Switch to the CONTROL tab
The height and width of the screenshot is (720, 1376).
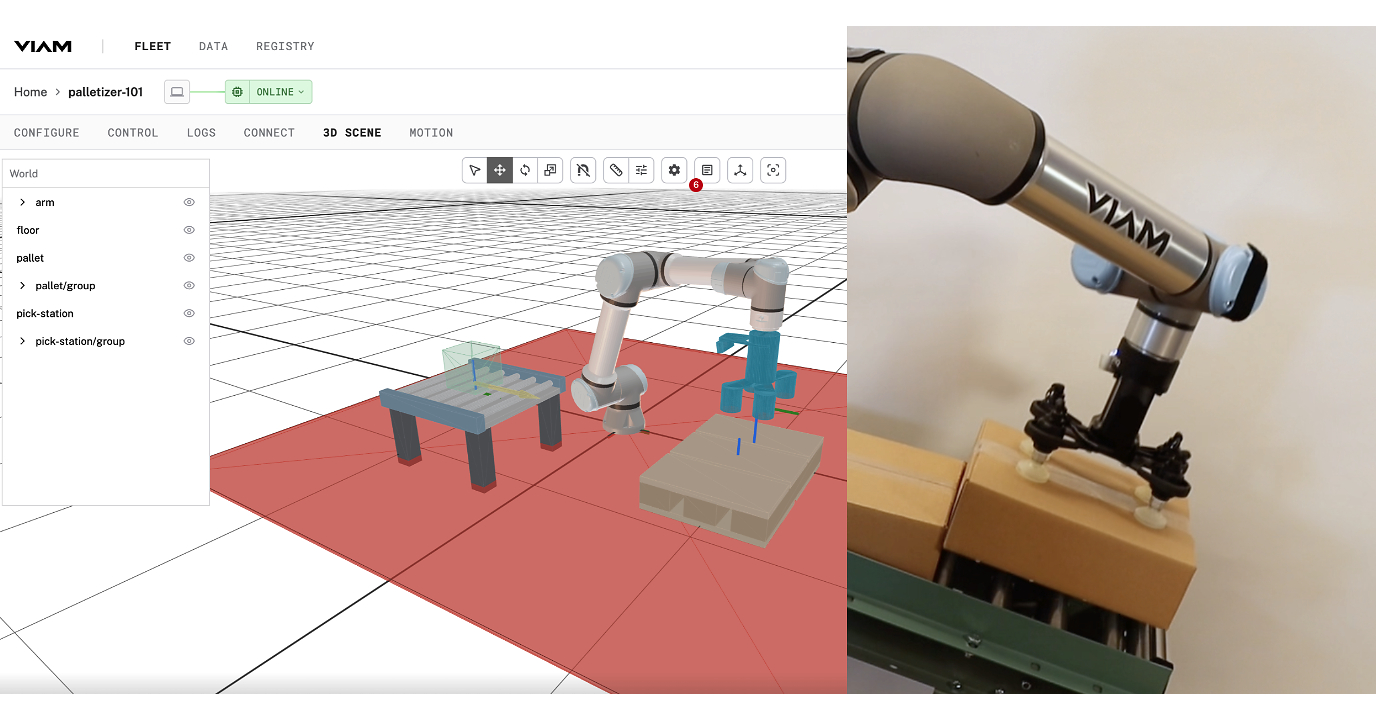pos(133,133)
